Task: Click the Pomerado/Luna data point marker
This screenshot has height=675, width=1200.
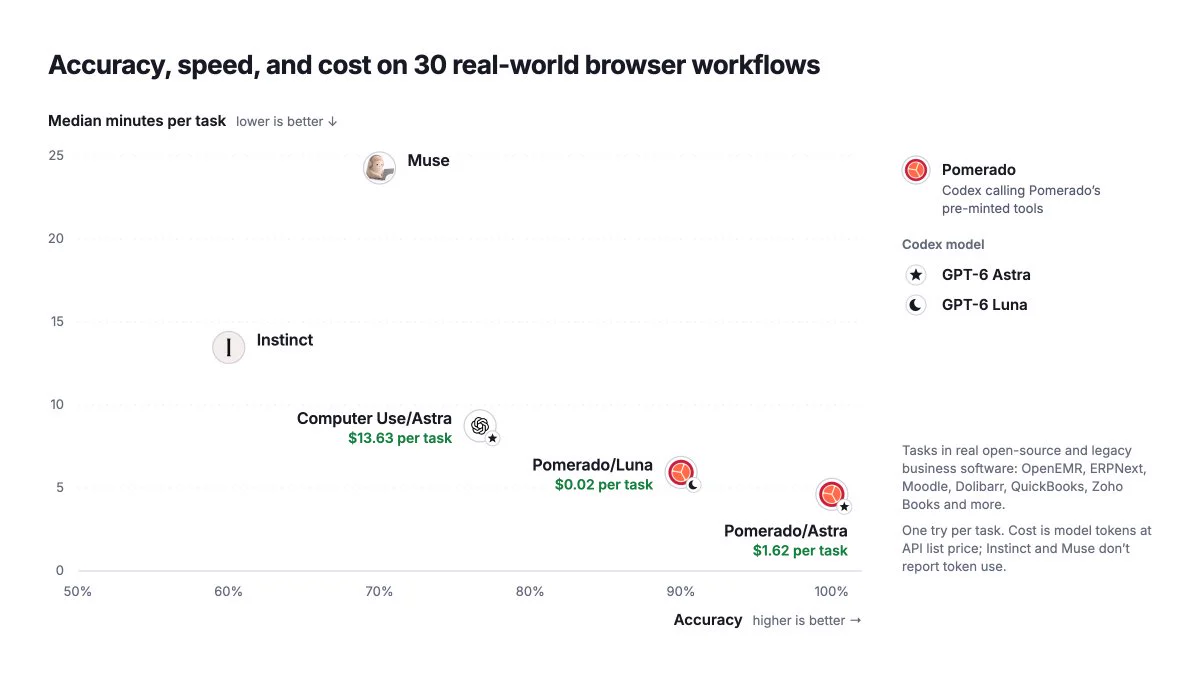Action: [x=681, y=472]
